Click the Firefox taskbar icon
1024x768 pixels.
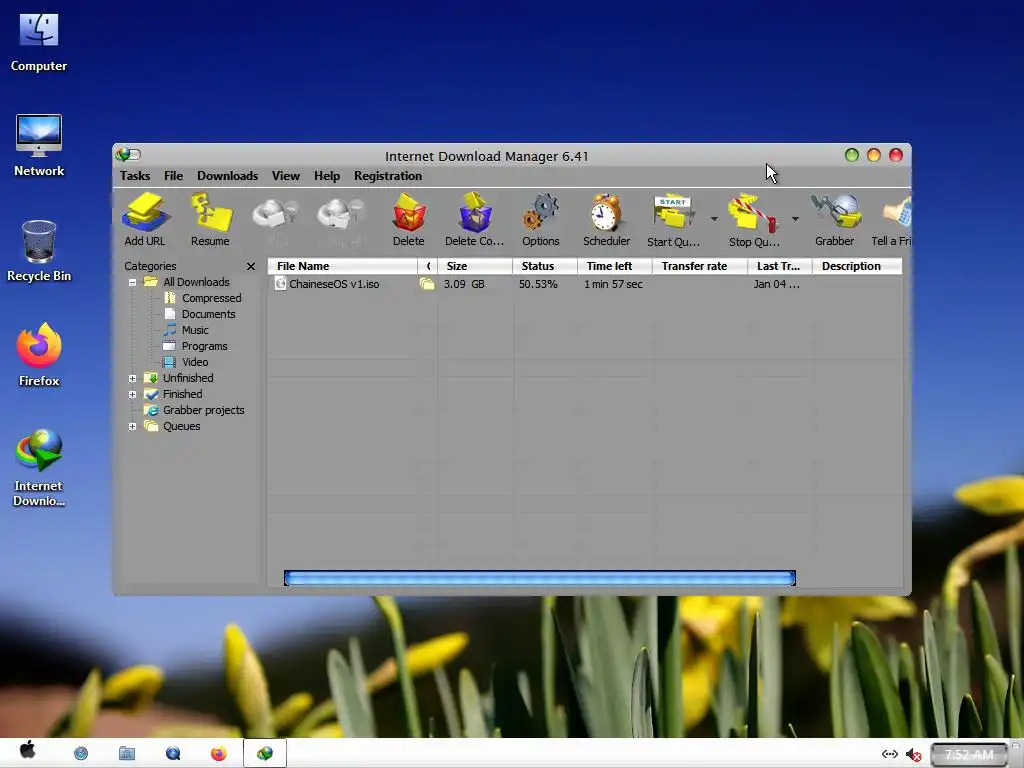coord(219,754)
